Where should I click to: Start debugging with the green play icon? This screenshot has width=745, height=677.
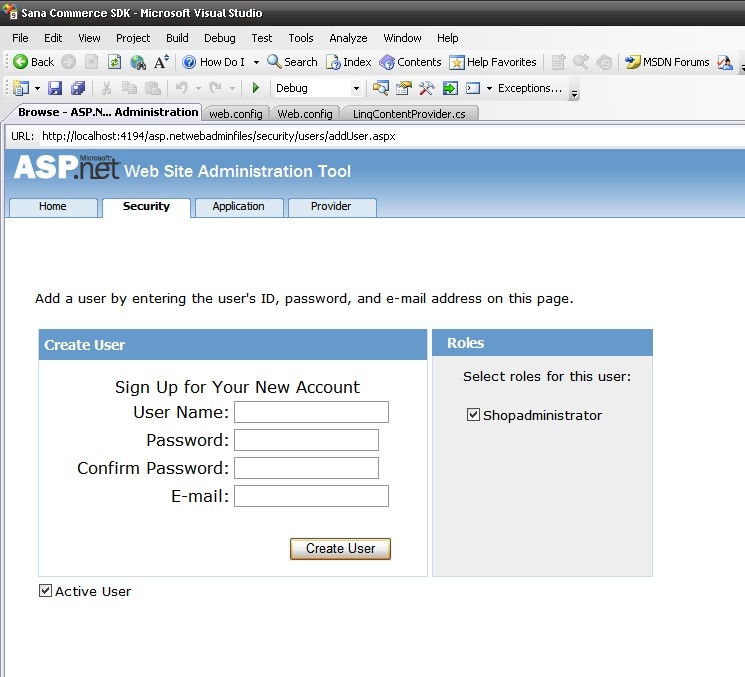point(256,88)
